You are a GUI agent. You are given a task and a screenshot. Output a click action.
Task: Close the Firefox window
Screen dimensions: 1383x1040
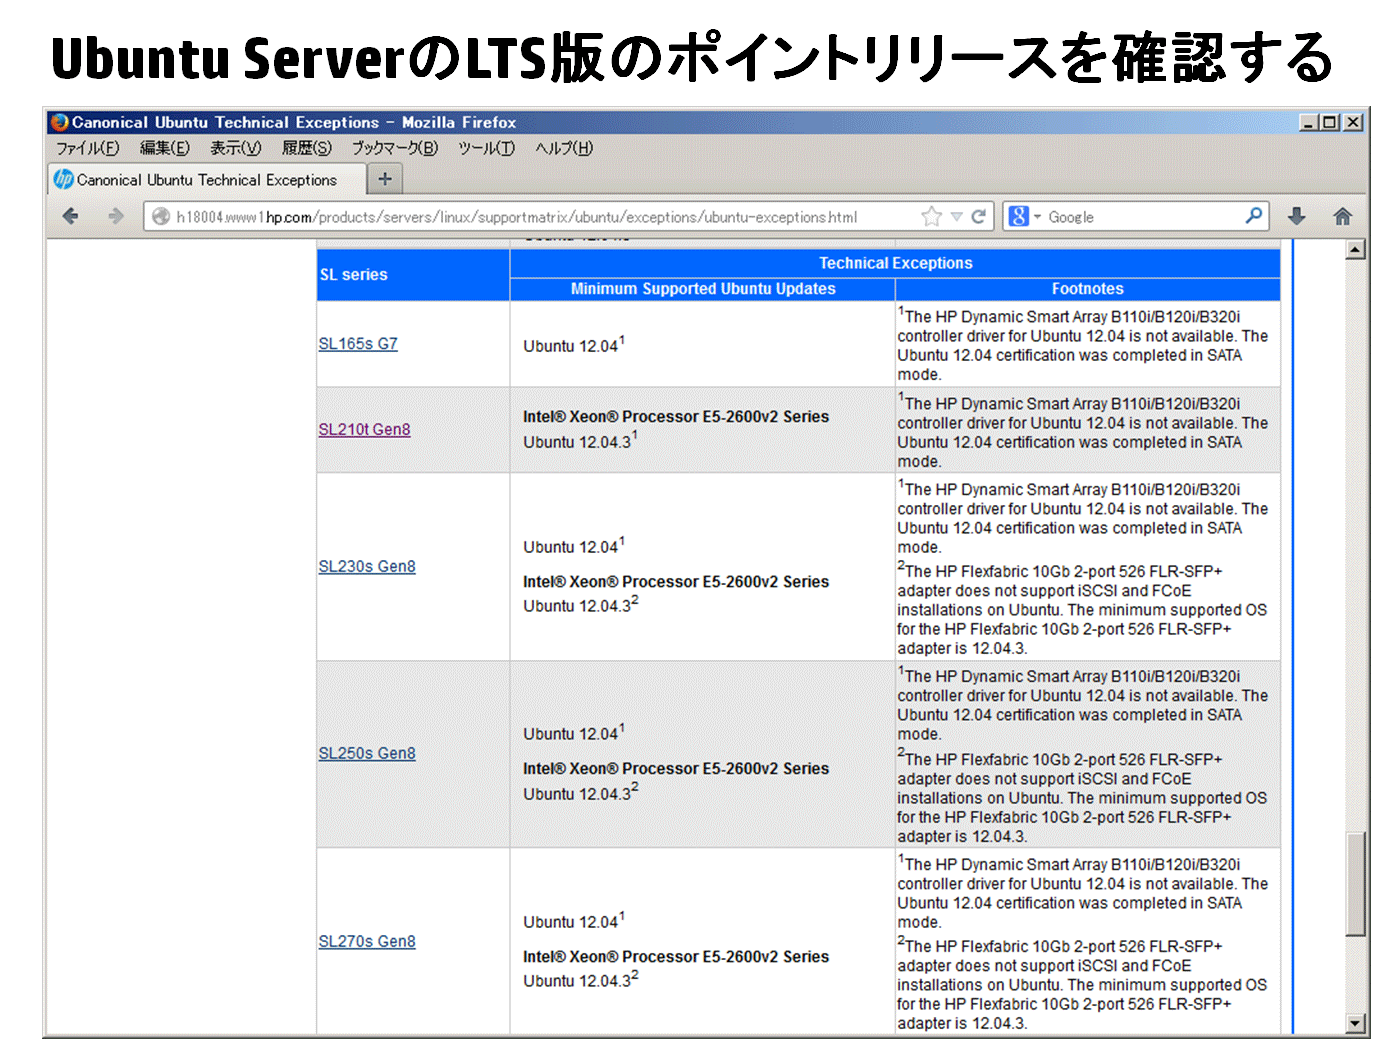[1353, 122]
